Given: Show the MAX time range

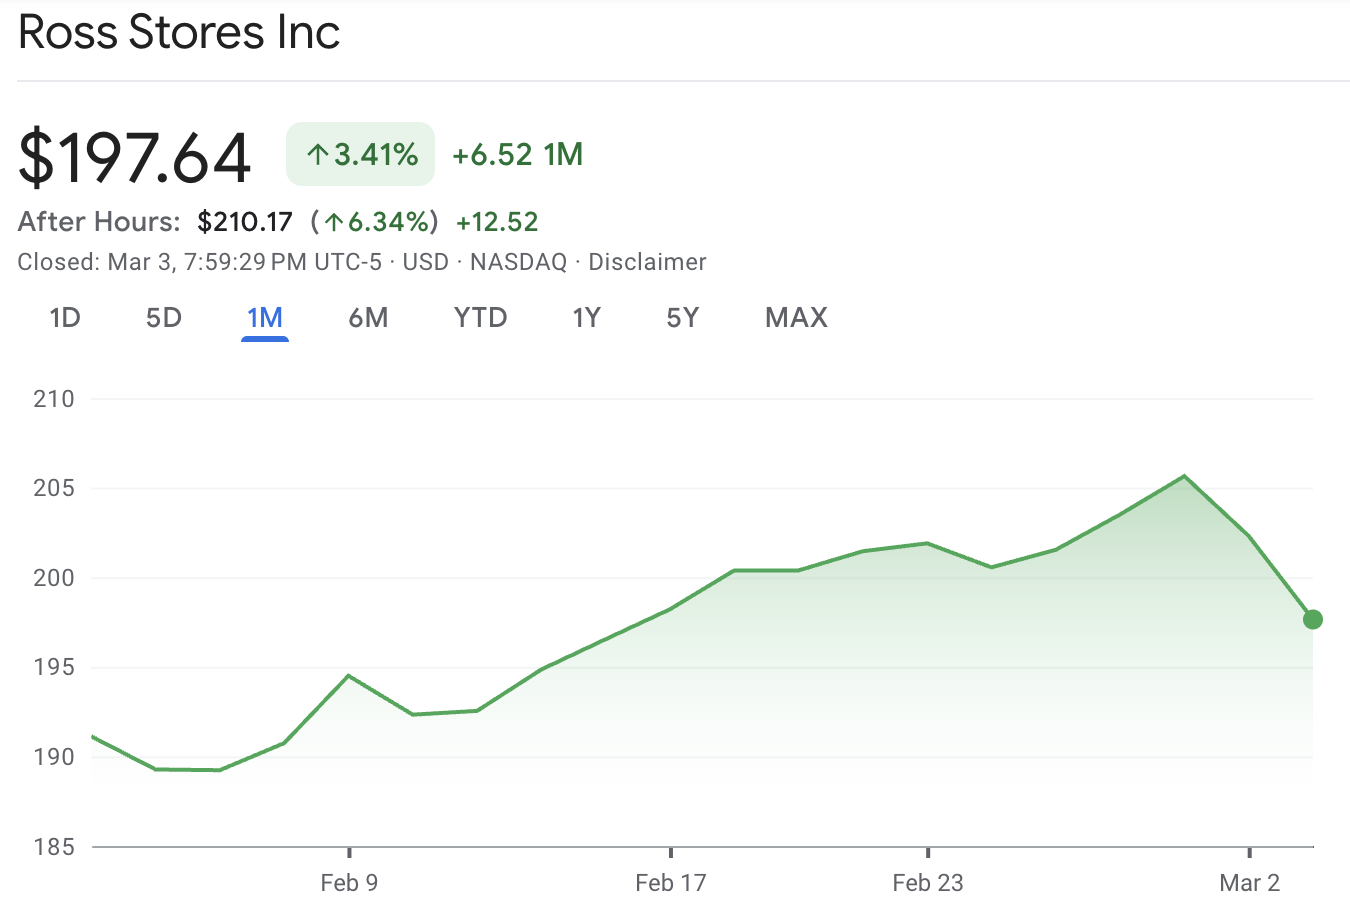Looking at the screenshot, I should point(796,318).
